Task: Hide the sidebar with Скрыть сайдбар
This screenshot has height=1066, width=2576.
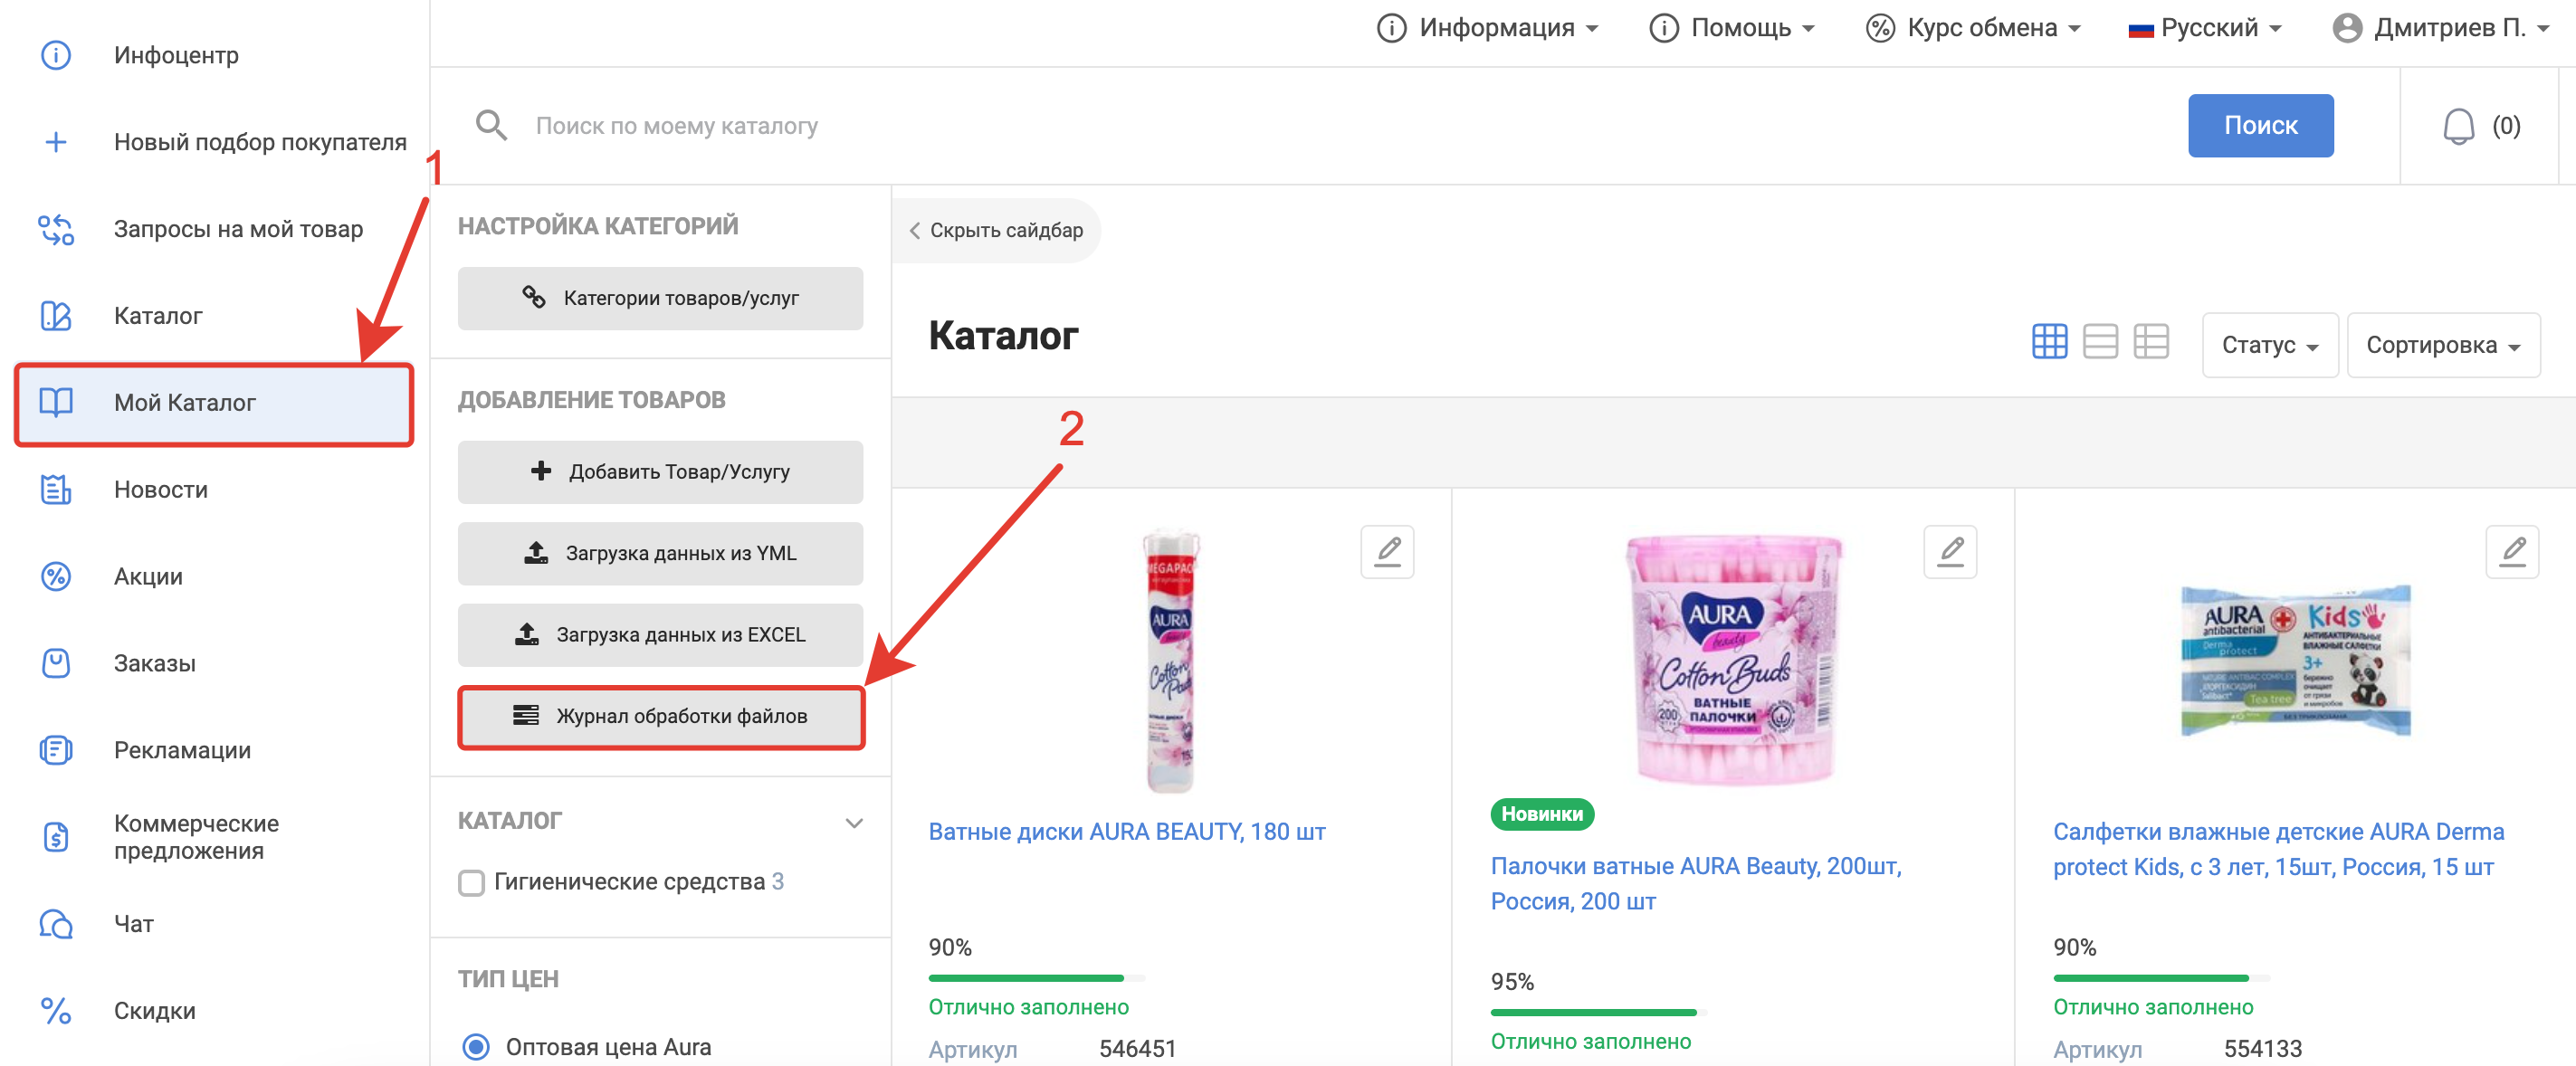Action: [996, 231]
